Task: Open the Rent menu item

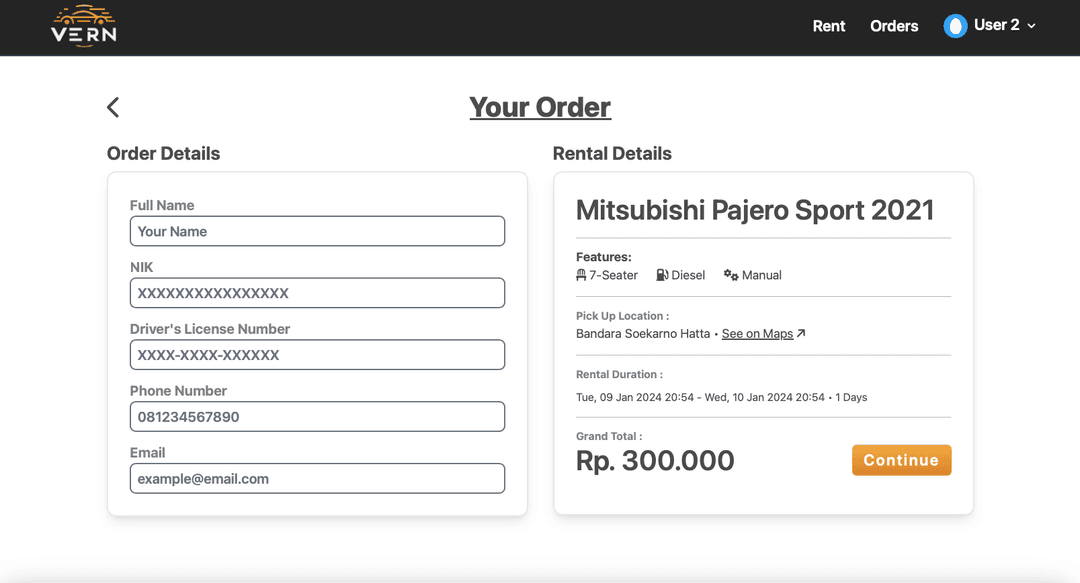Action: [x=829, y=26]
